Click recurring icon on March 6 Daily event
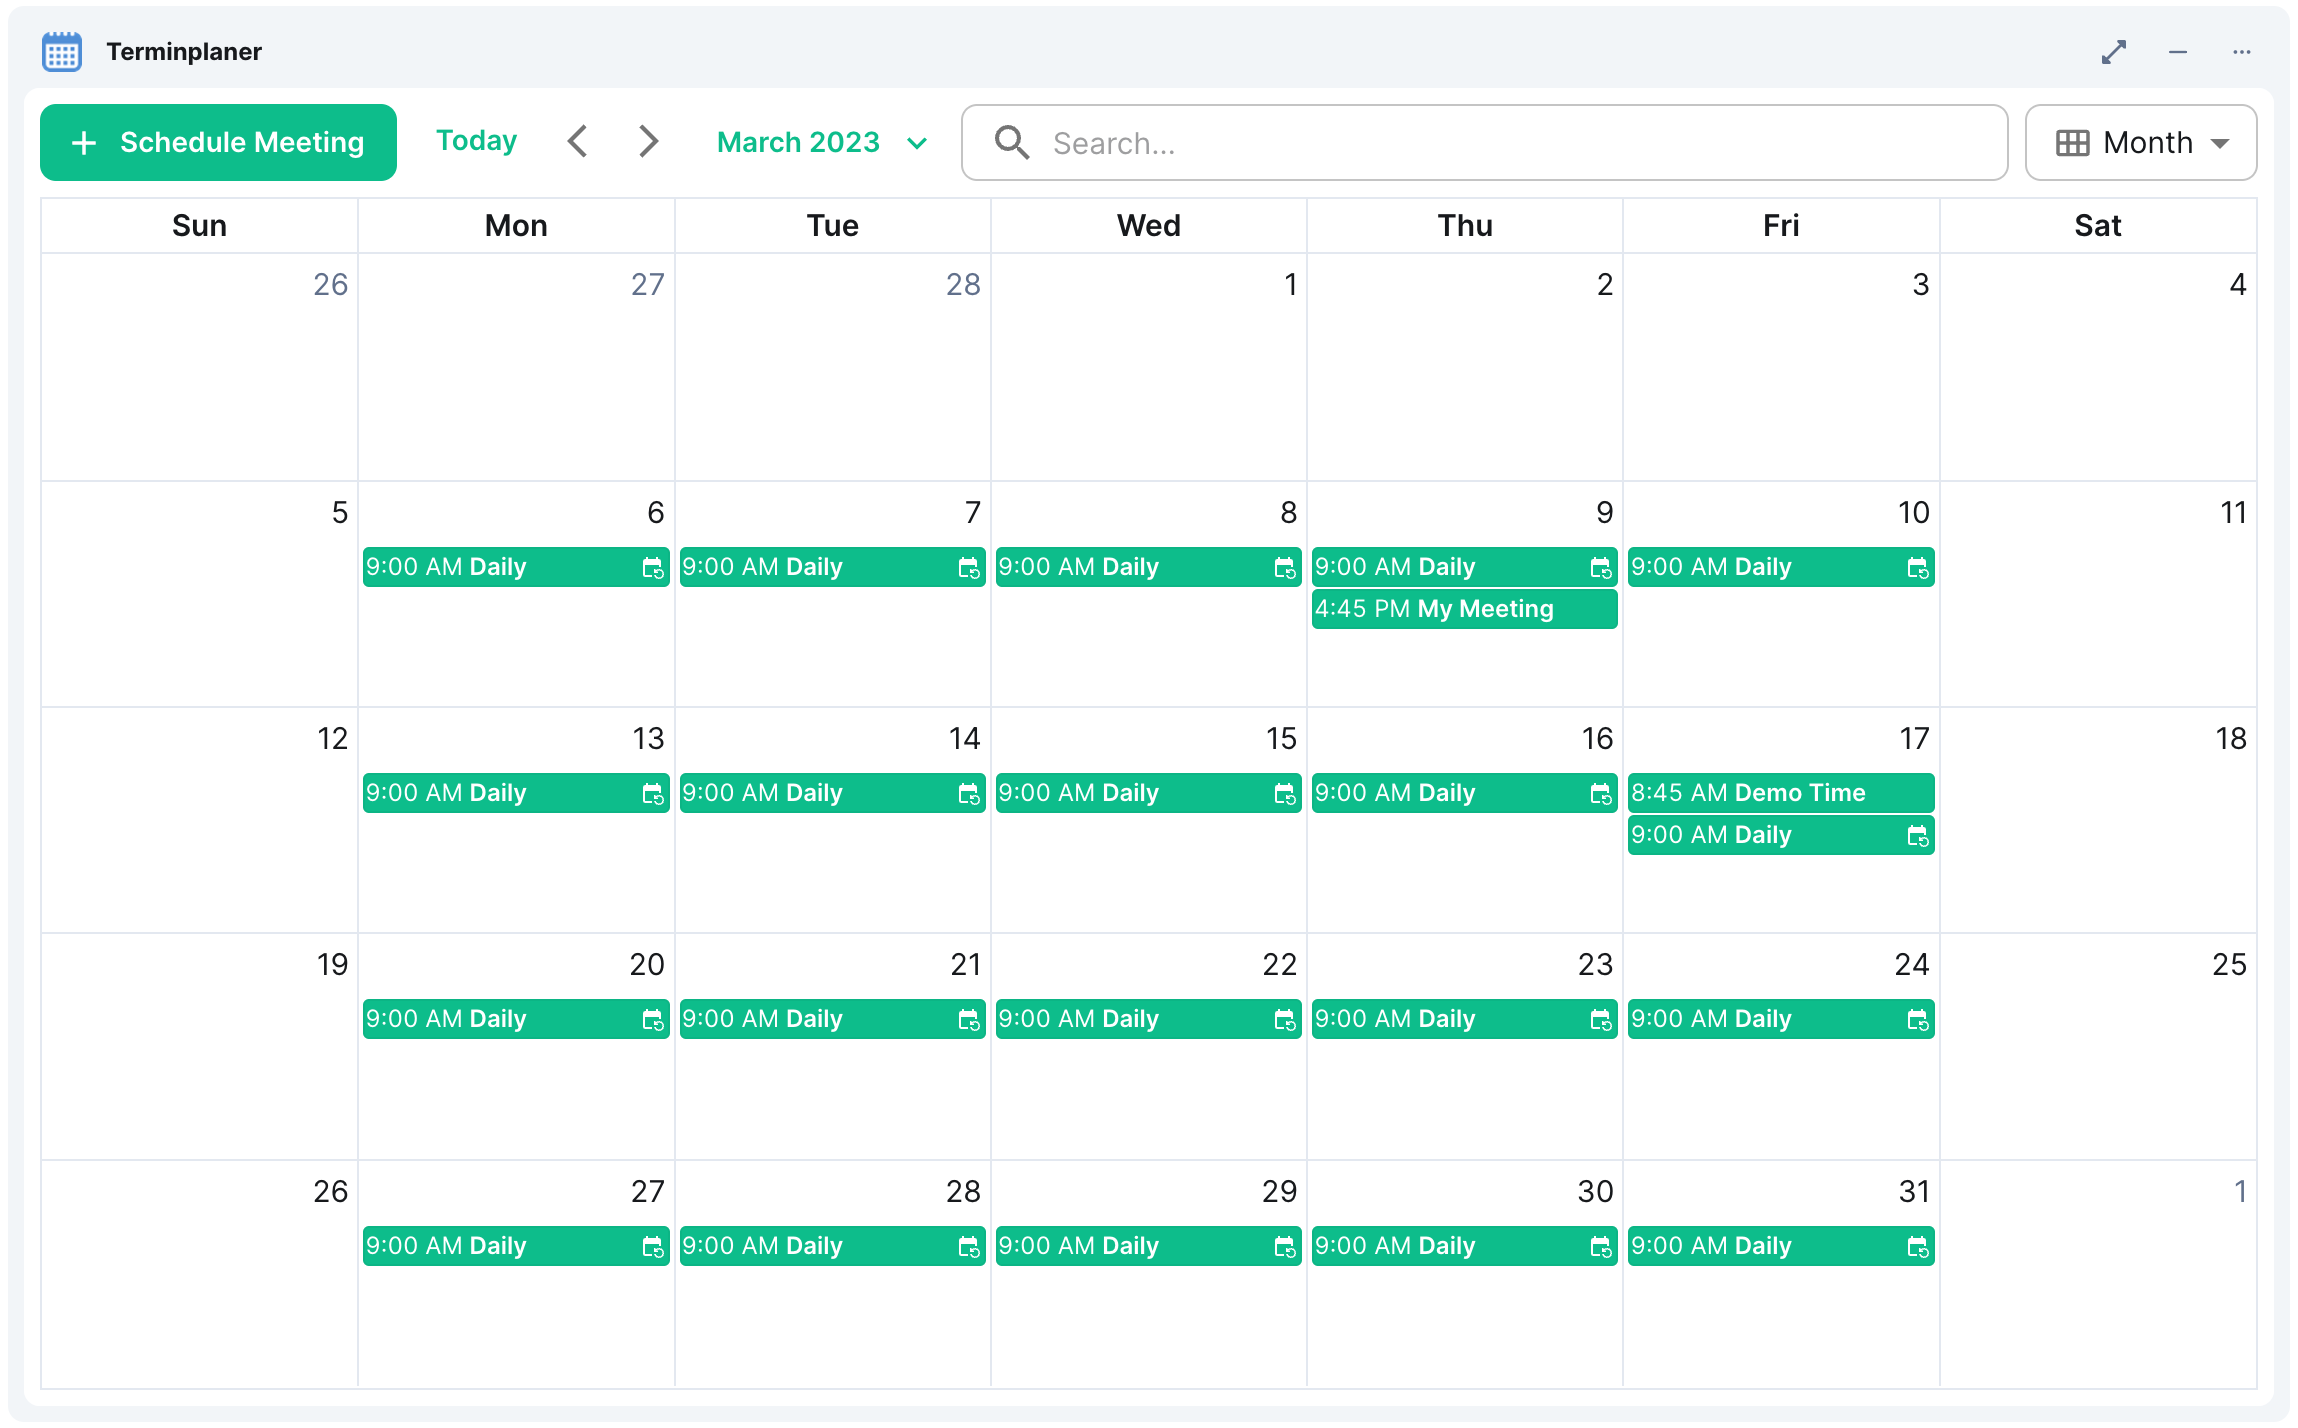Image resolution: width=2298 pixels, height=1428 pixels. (652, 568)
